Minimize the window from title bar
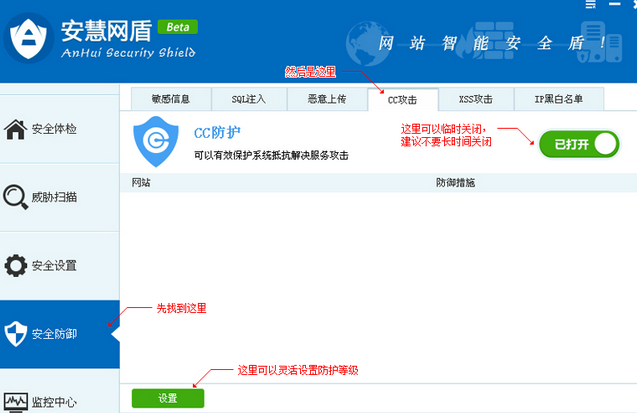Image resolution: width=637 pixels, height=413 pixels. click(x=614, y=4)
